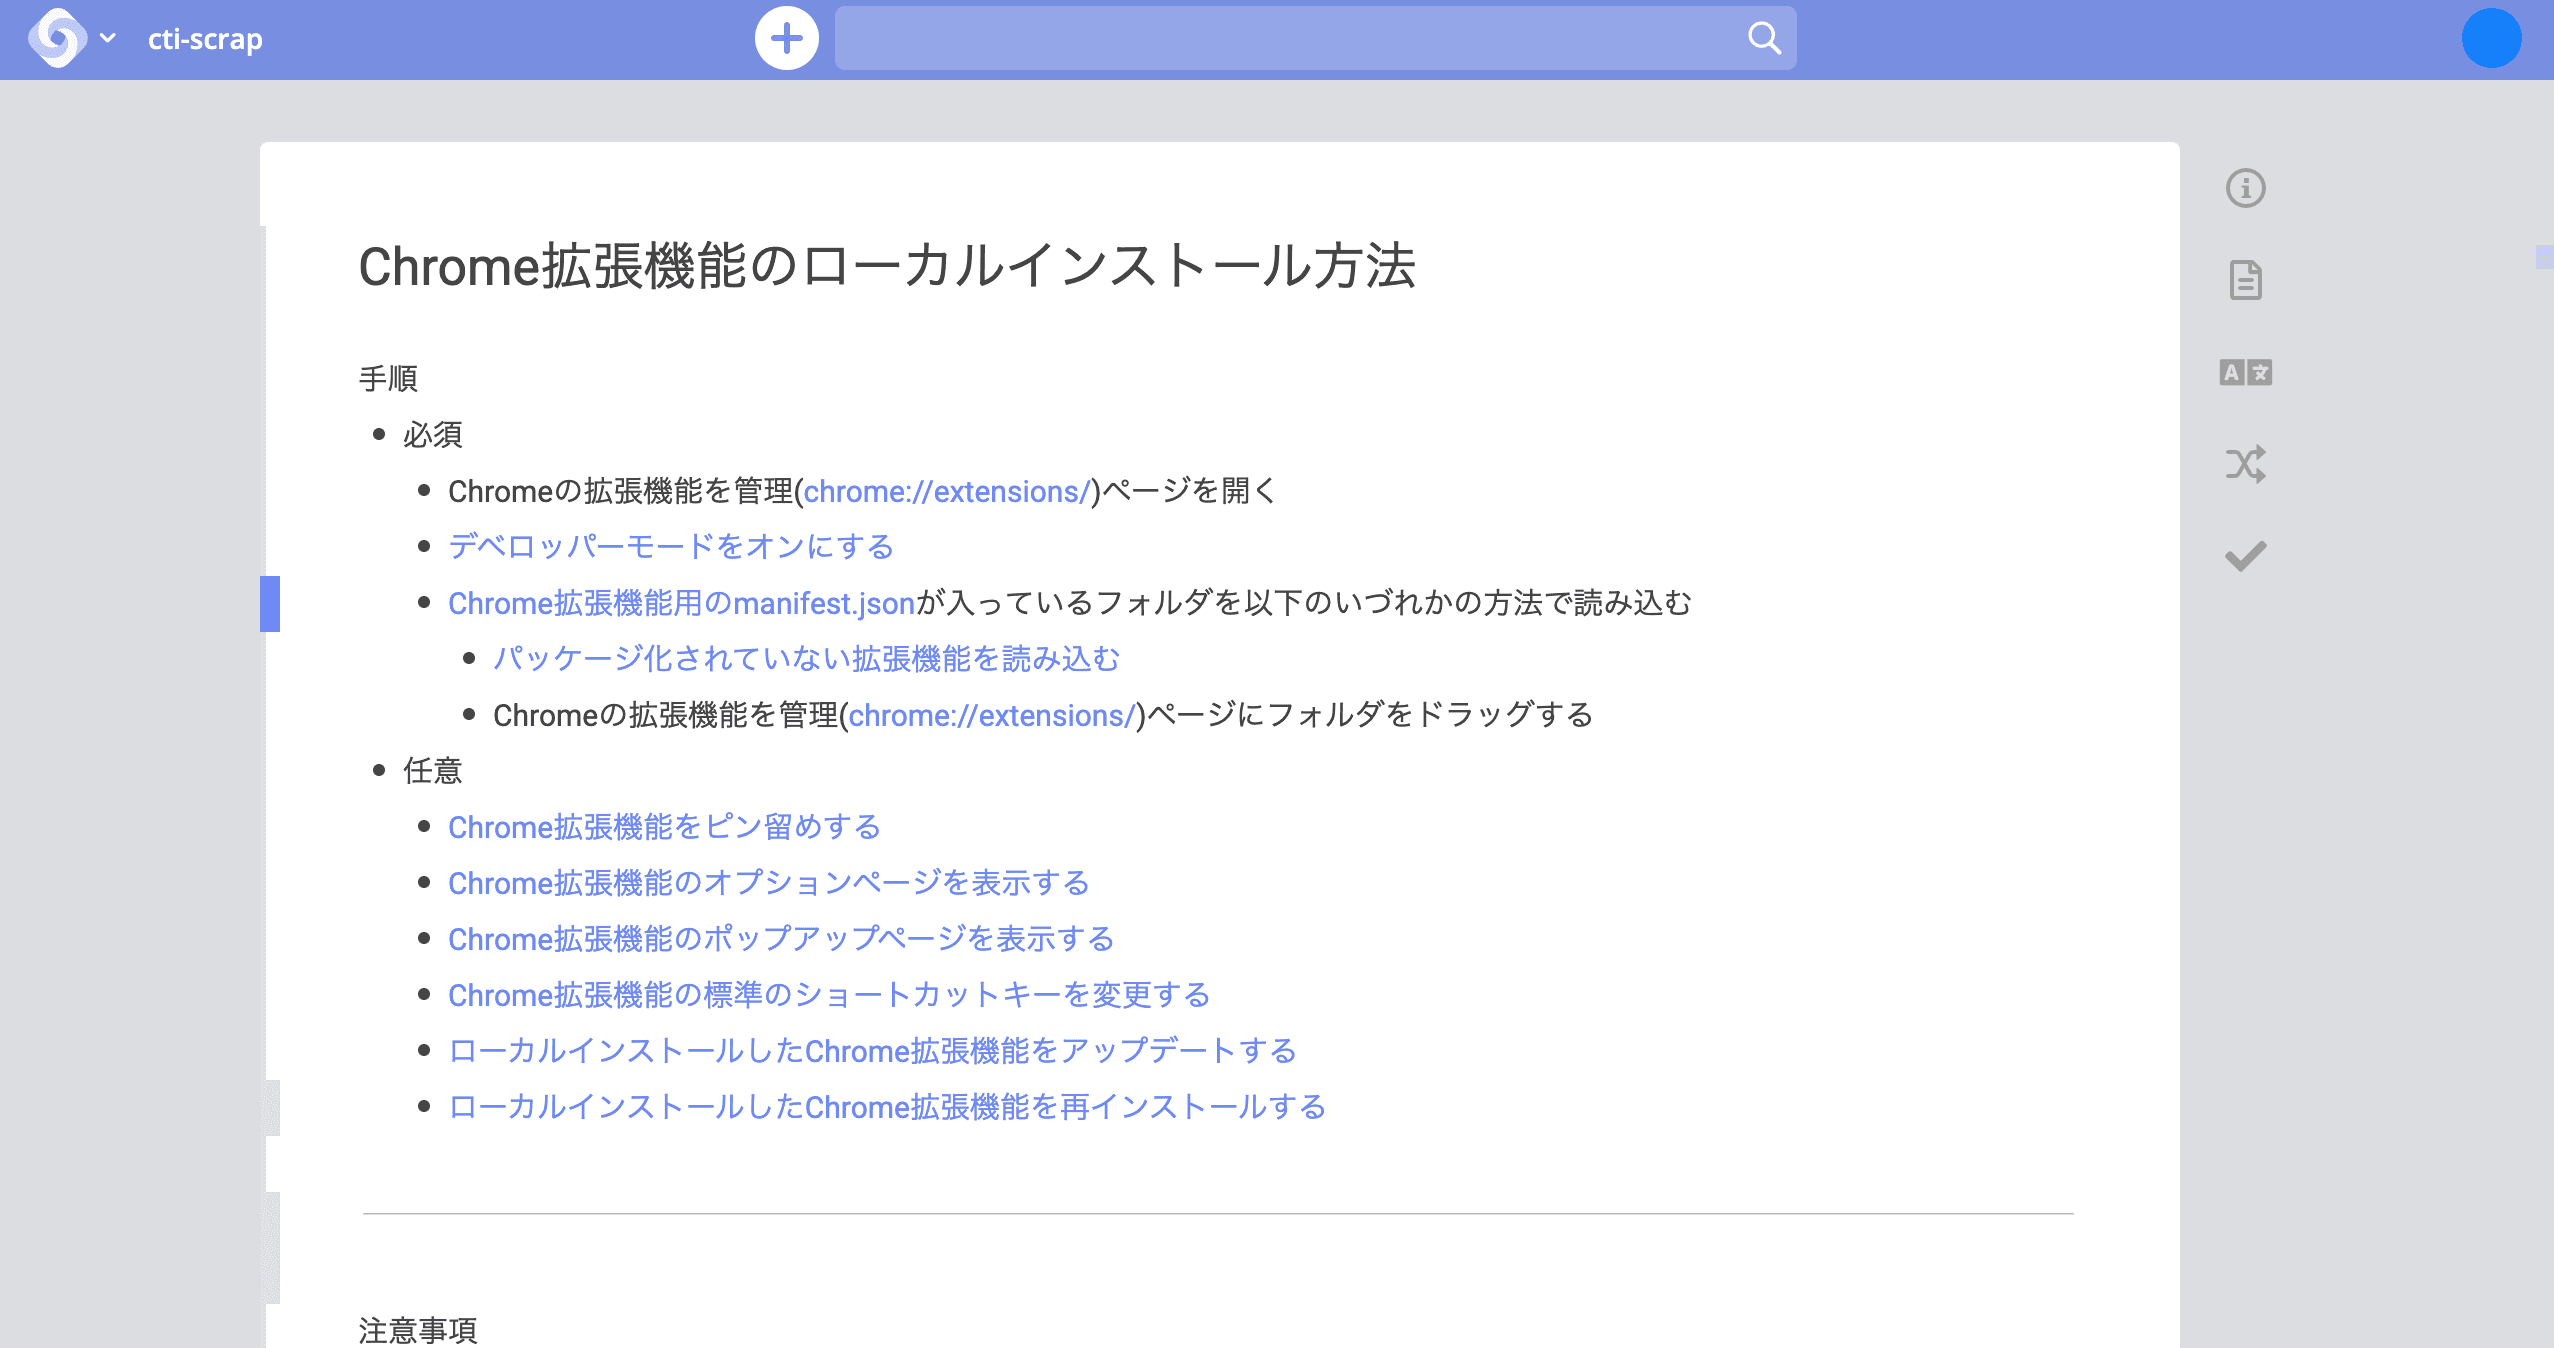Open パッケージ化されていない拡張機能を読み込む link
Image resolution: width=2554 pixels, height=1348 pixels.
coord(807,659)
